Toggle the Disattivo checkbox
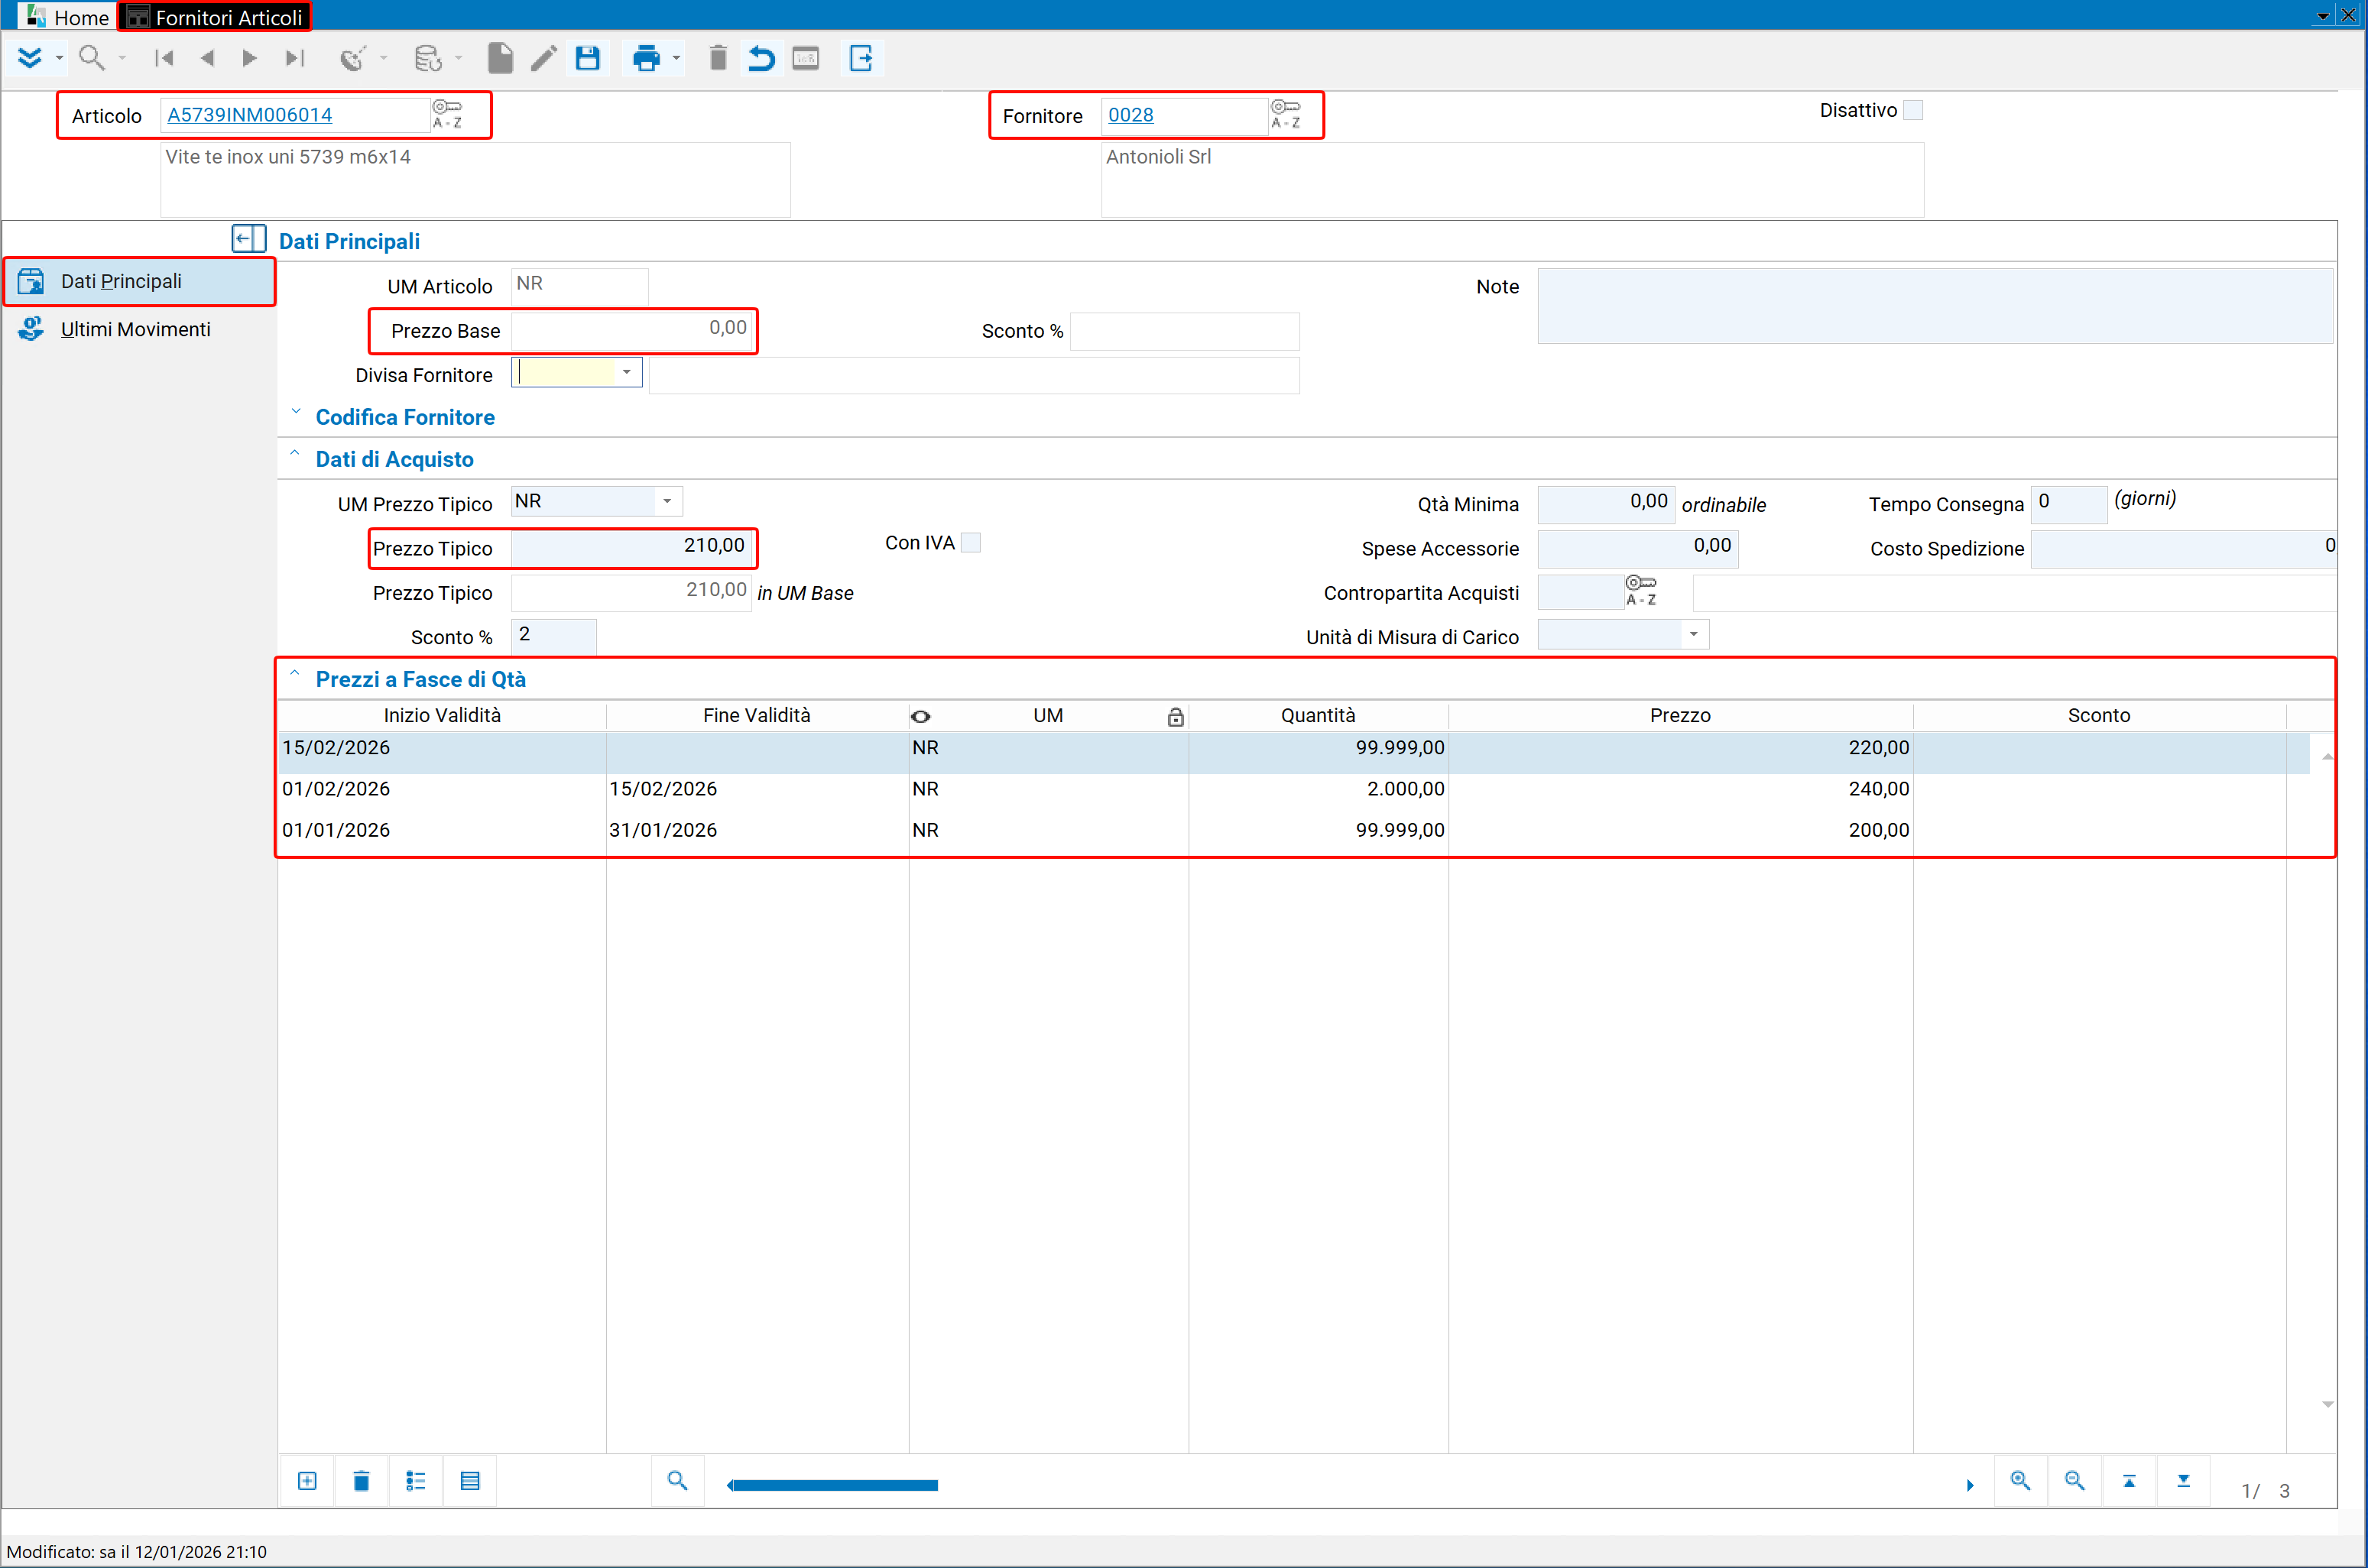 (x=1913, y=110)
